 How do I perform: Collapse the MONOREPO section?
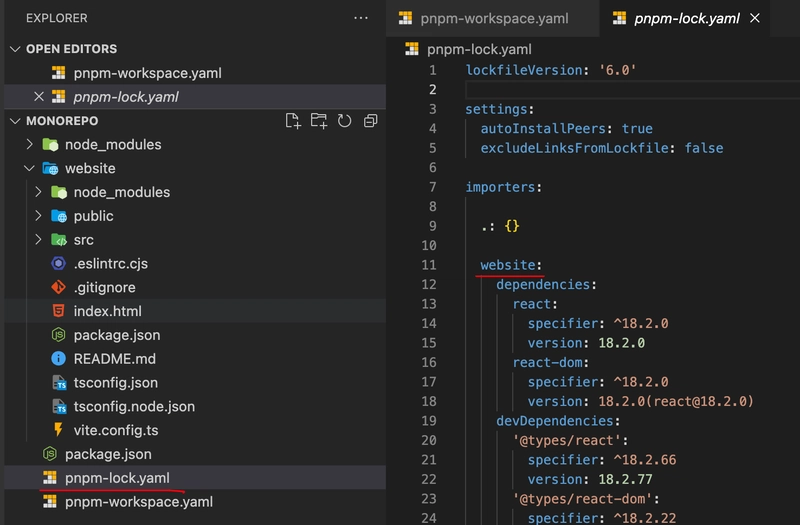[x=15, y=121]
